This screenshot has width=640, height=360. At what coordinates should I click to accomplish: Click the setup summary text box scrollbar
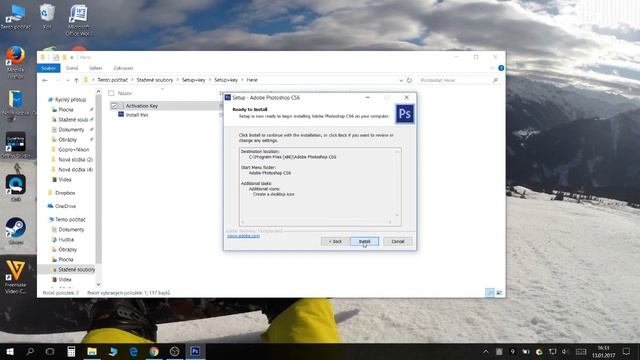(397, 184)
